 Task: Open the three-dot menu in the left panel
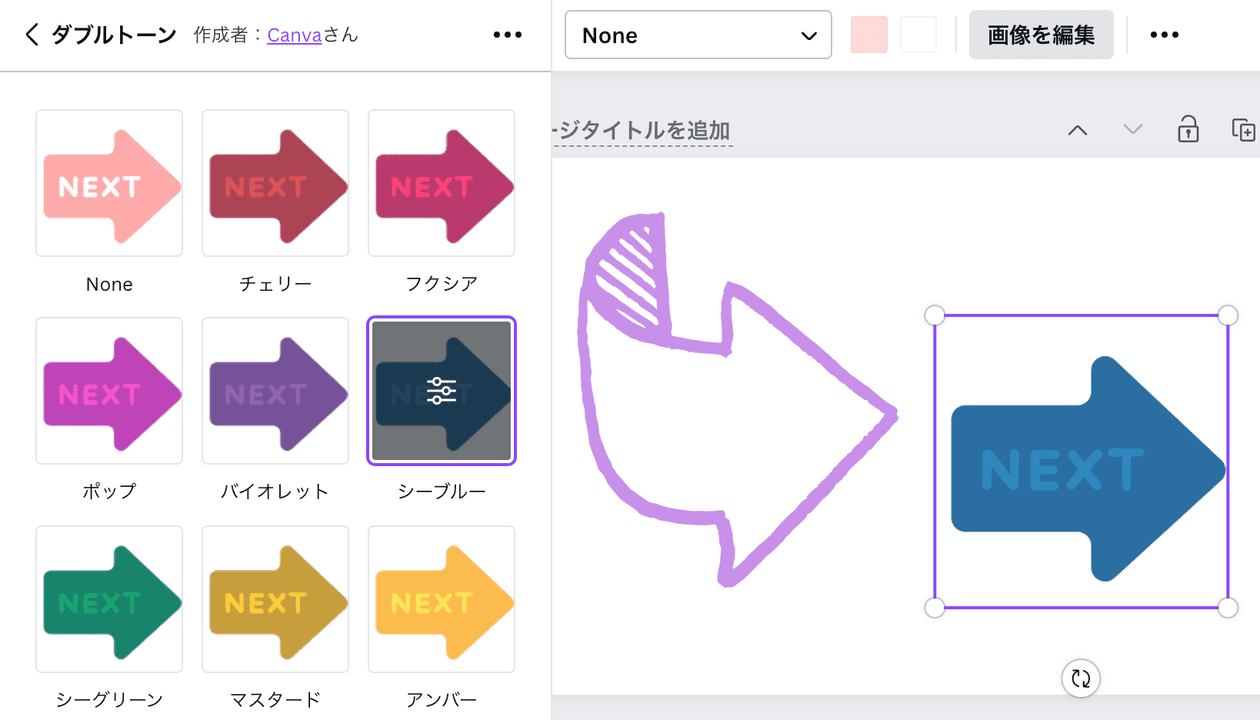[x=507, y=33]
